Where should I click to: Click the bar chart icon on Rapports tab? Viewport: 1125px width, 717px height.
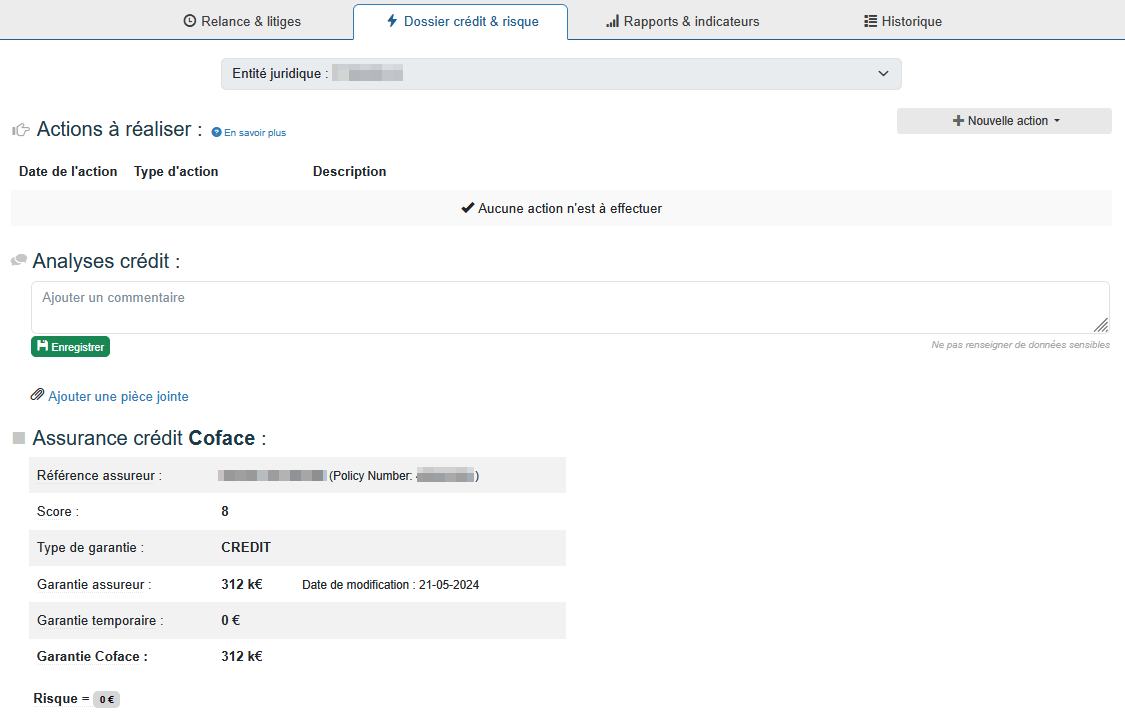tap(612, 21)
